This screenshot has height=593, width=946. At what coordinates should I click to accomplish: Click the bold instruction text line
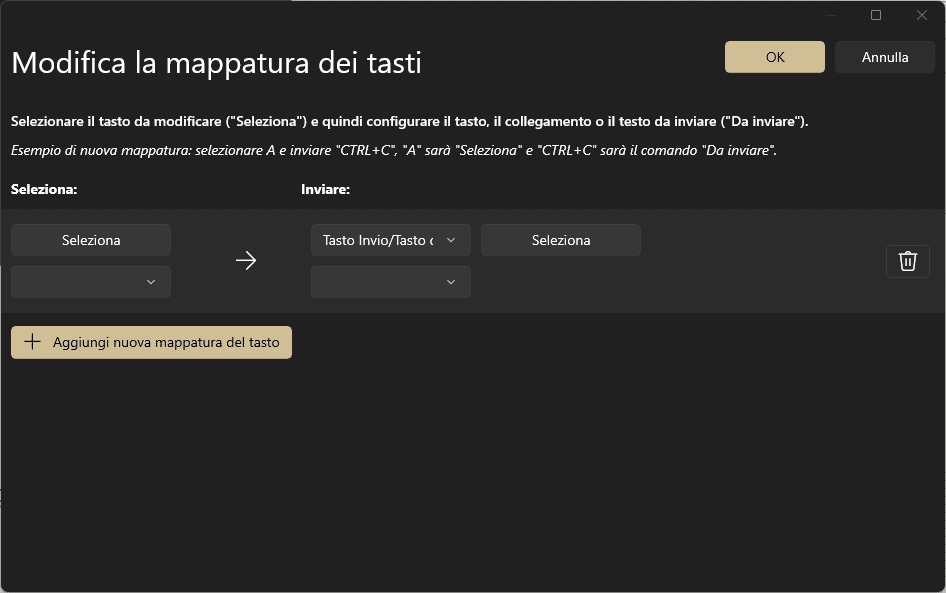[x=409, y=121]
